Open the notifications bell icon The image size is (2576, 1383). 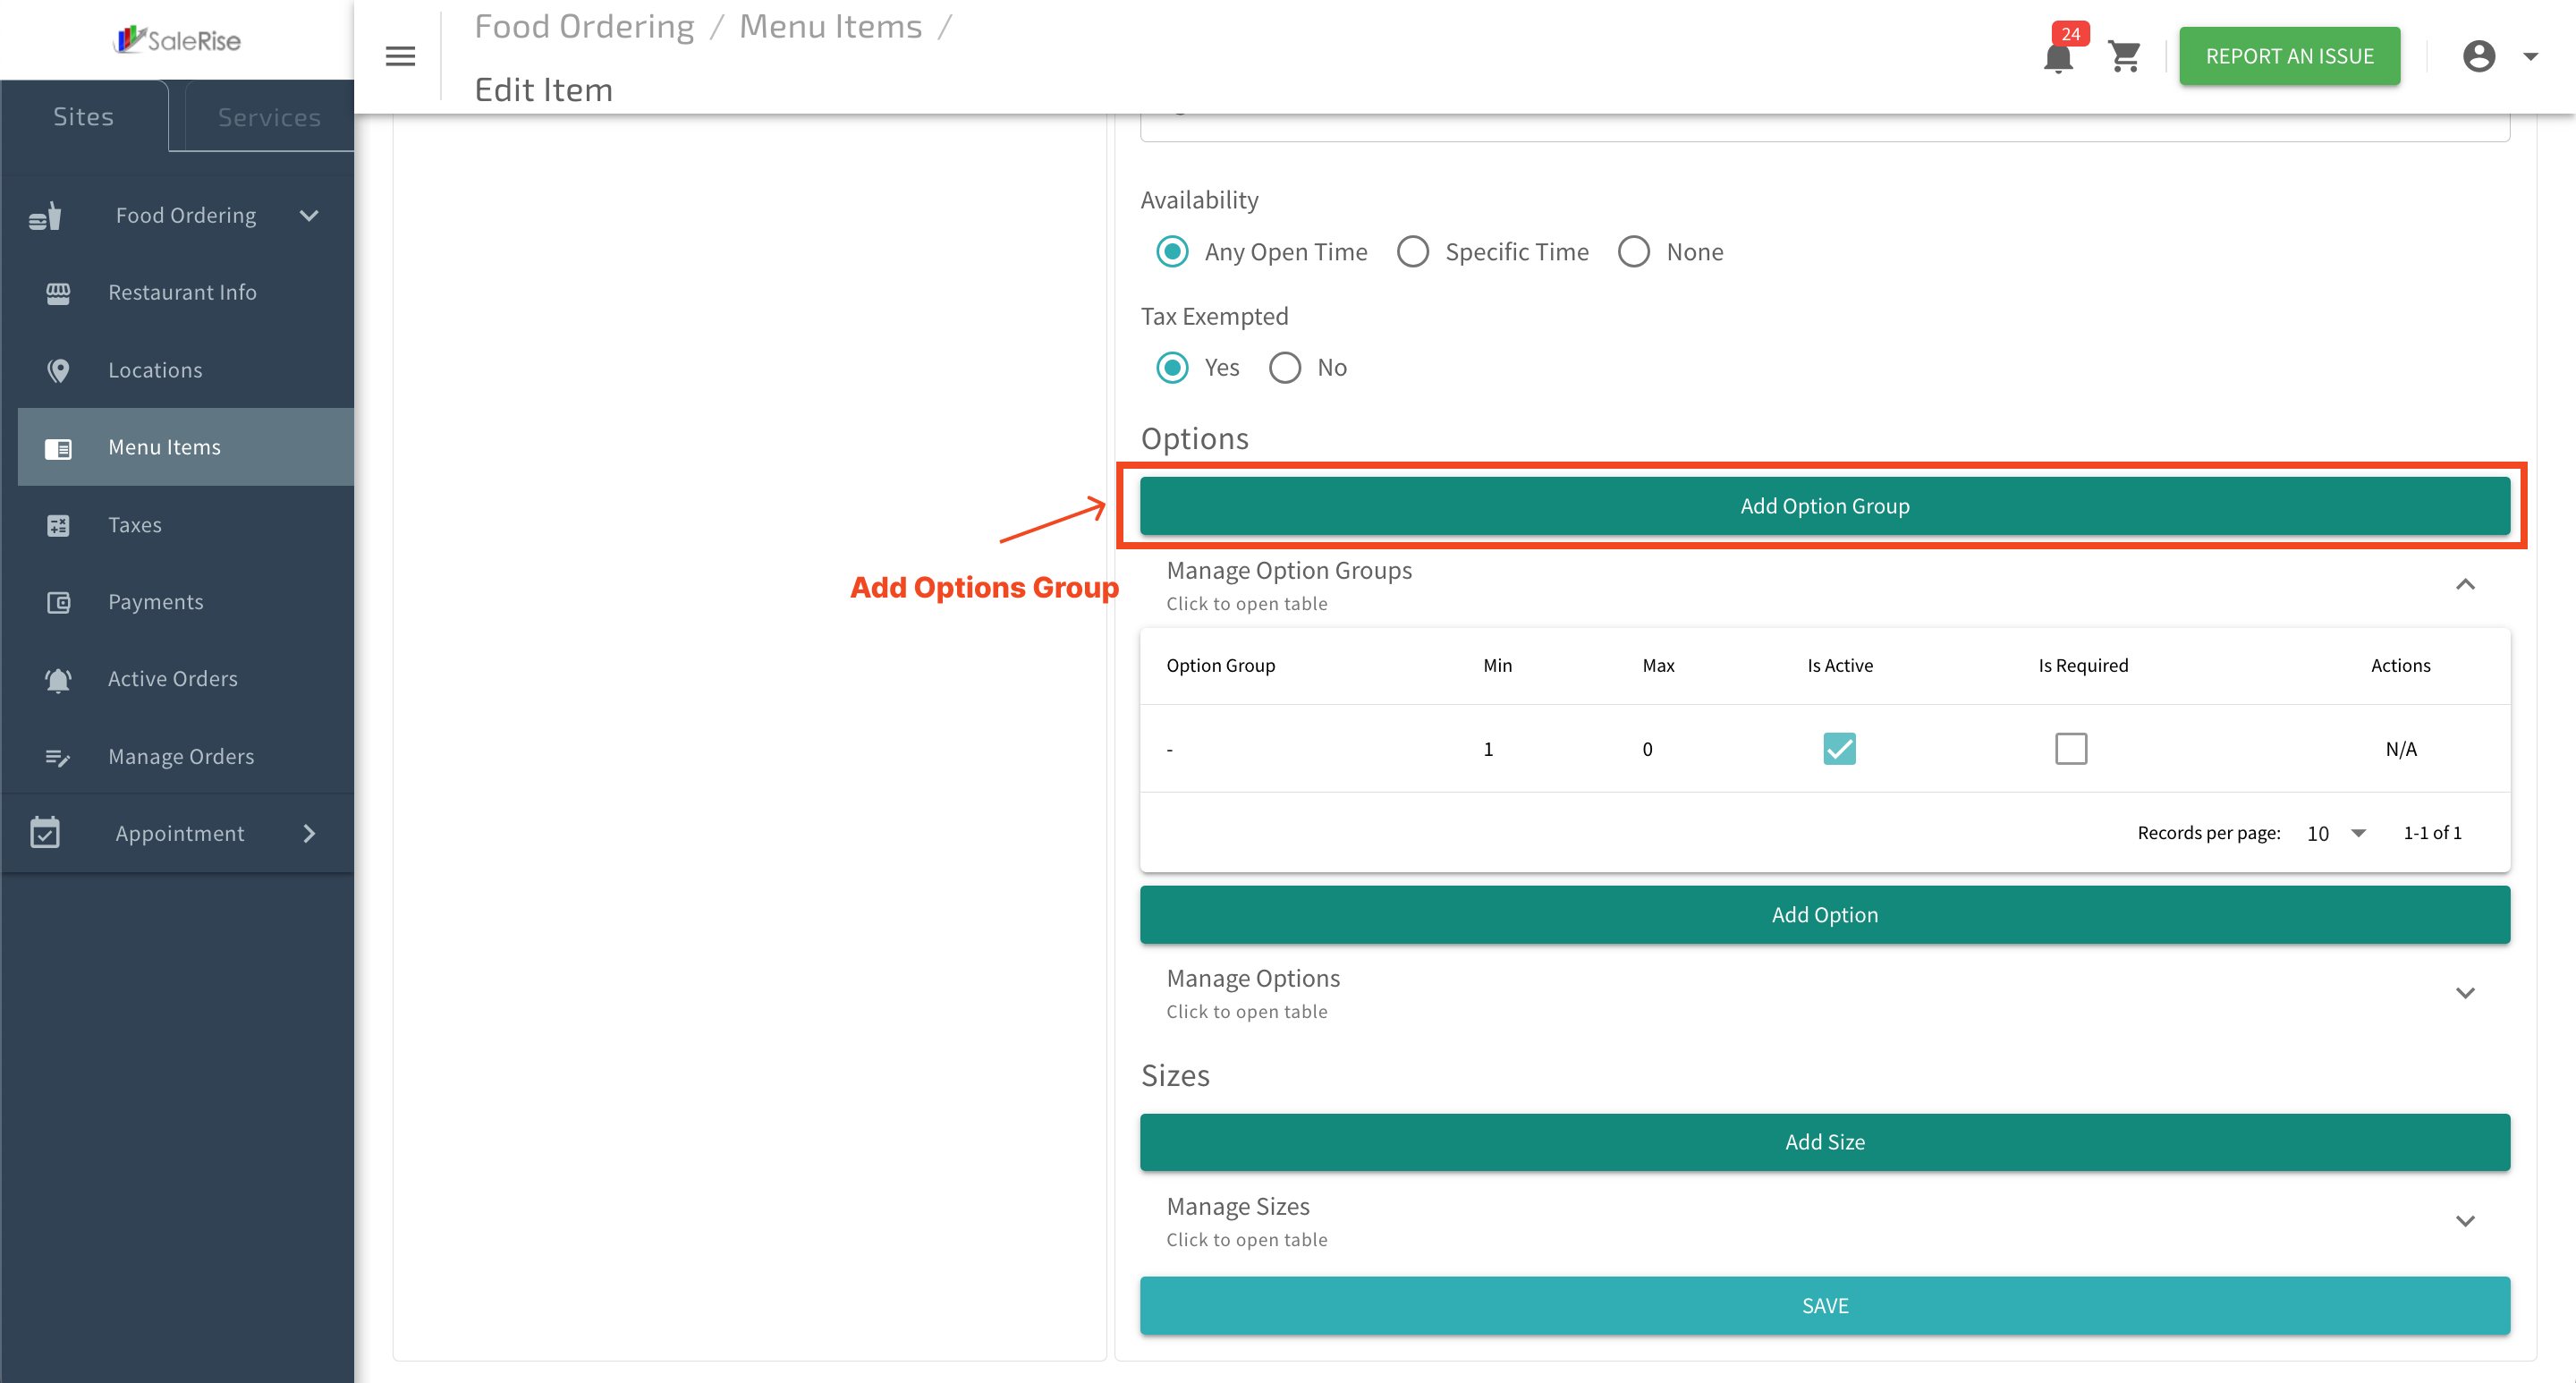[2057, 57]
